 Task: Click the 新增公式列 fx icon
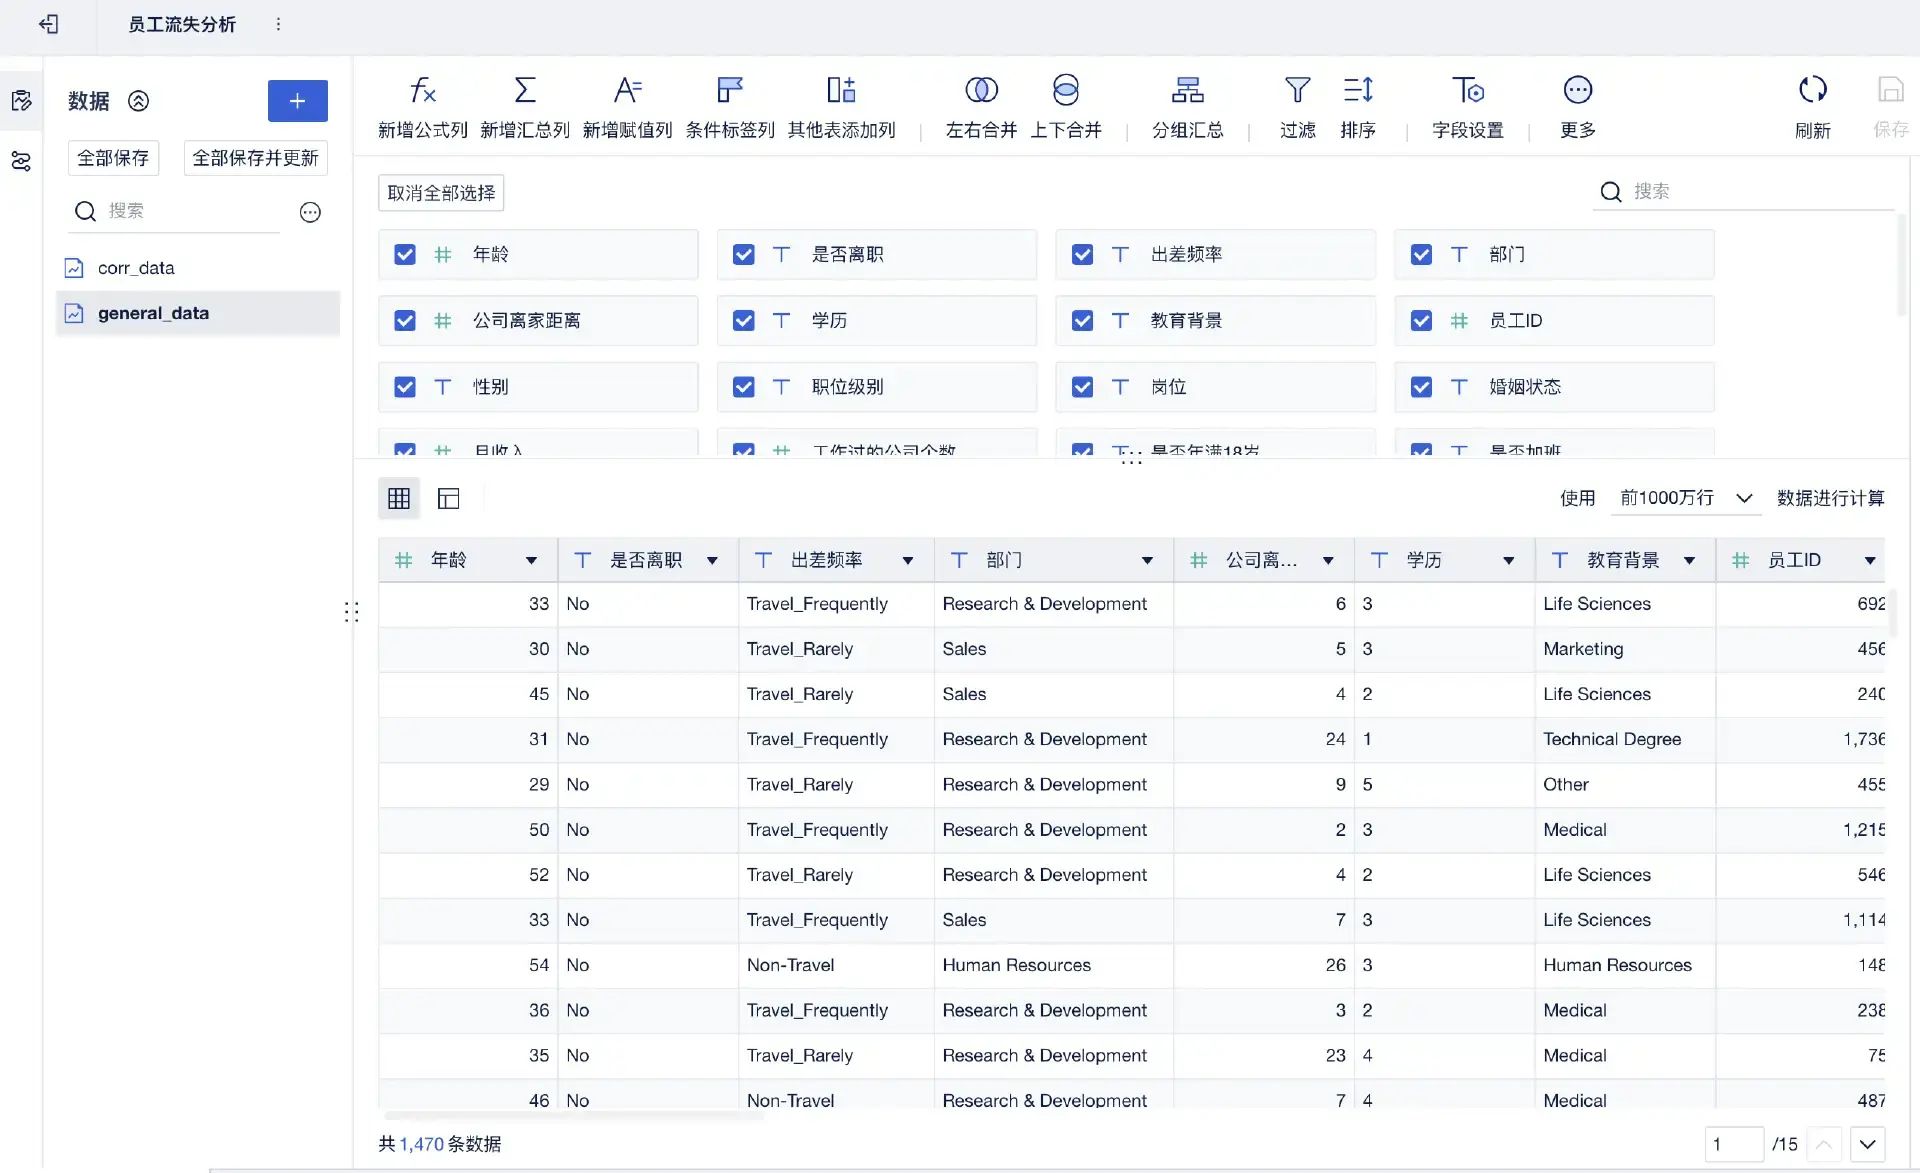pyautogui.click(x=422, y=91)
